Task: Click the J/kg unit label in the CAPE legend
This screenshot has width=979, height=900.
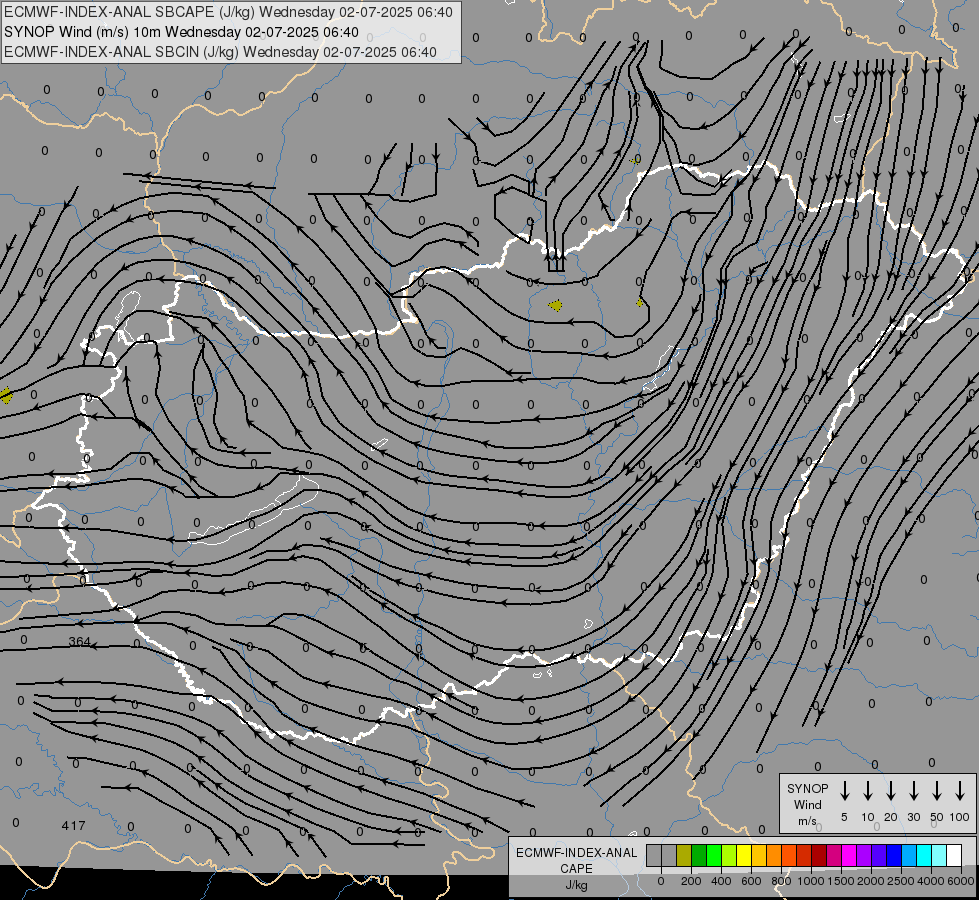Action: click(x=576, y=885)
